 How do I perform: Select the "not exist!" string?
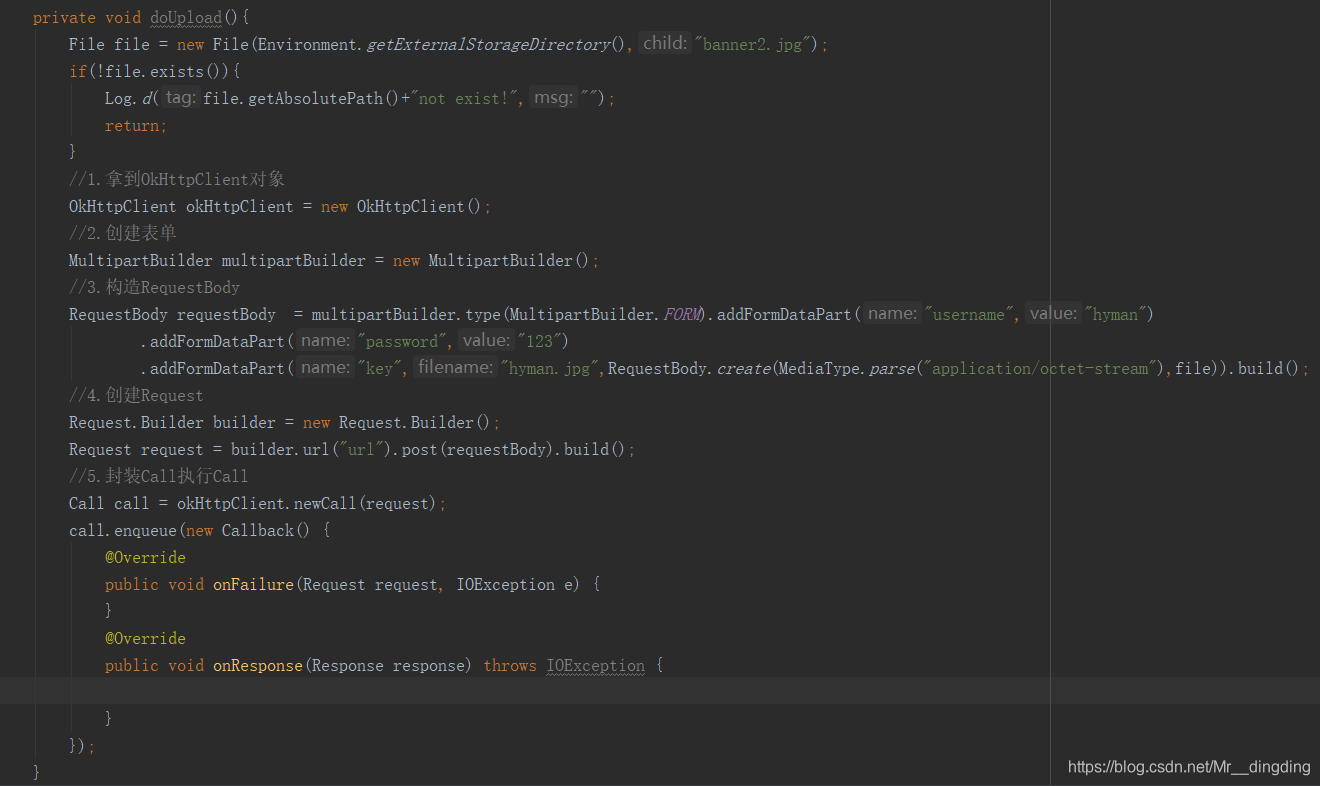[465, 99]
